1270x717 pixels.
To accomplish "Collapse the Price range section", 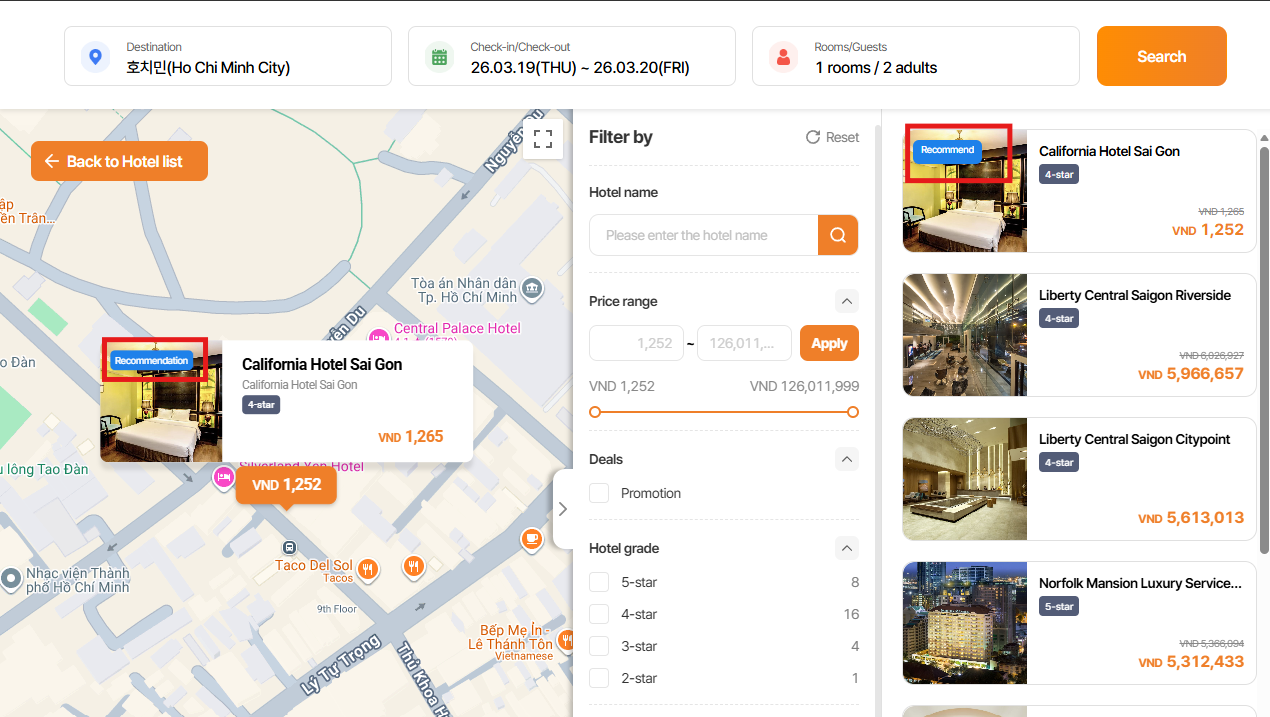I will tap(847, 301).
